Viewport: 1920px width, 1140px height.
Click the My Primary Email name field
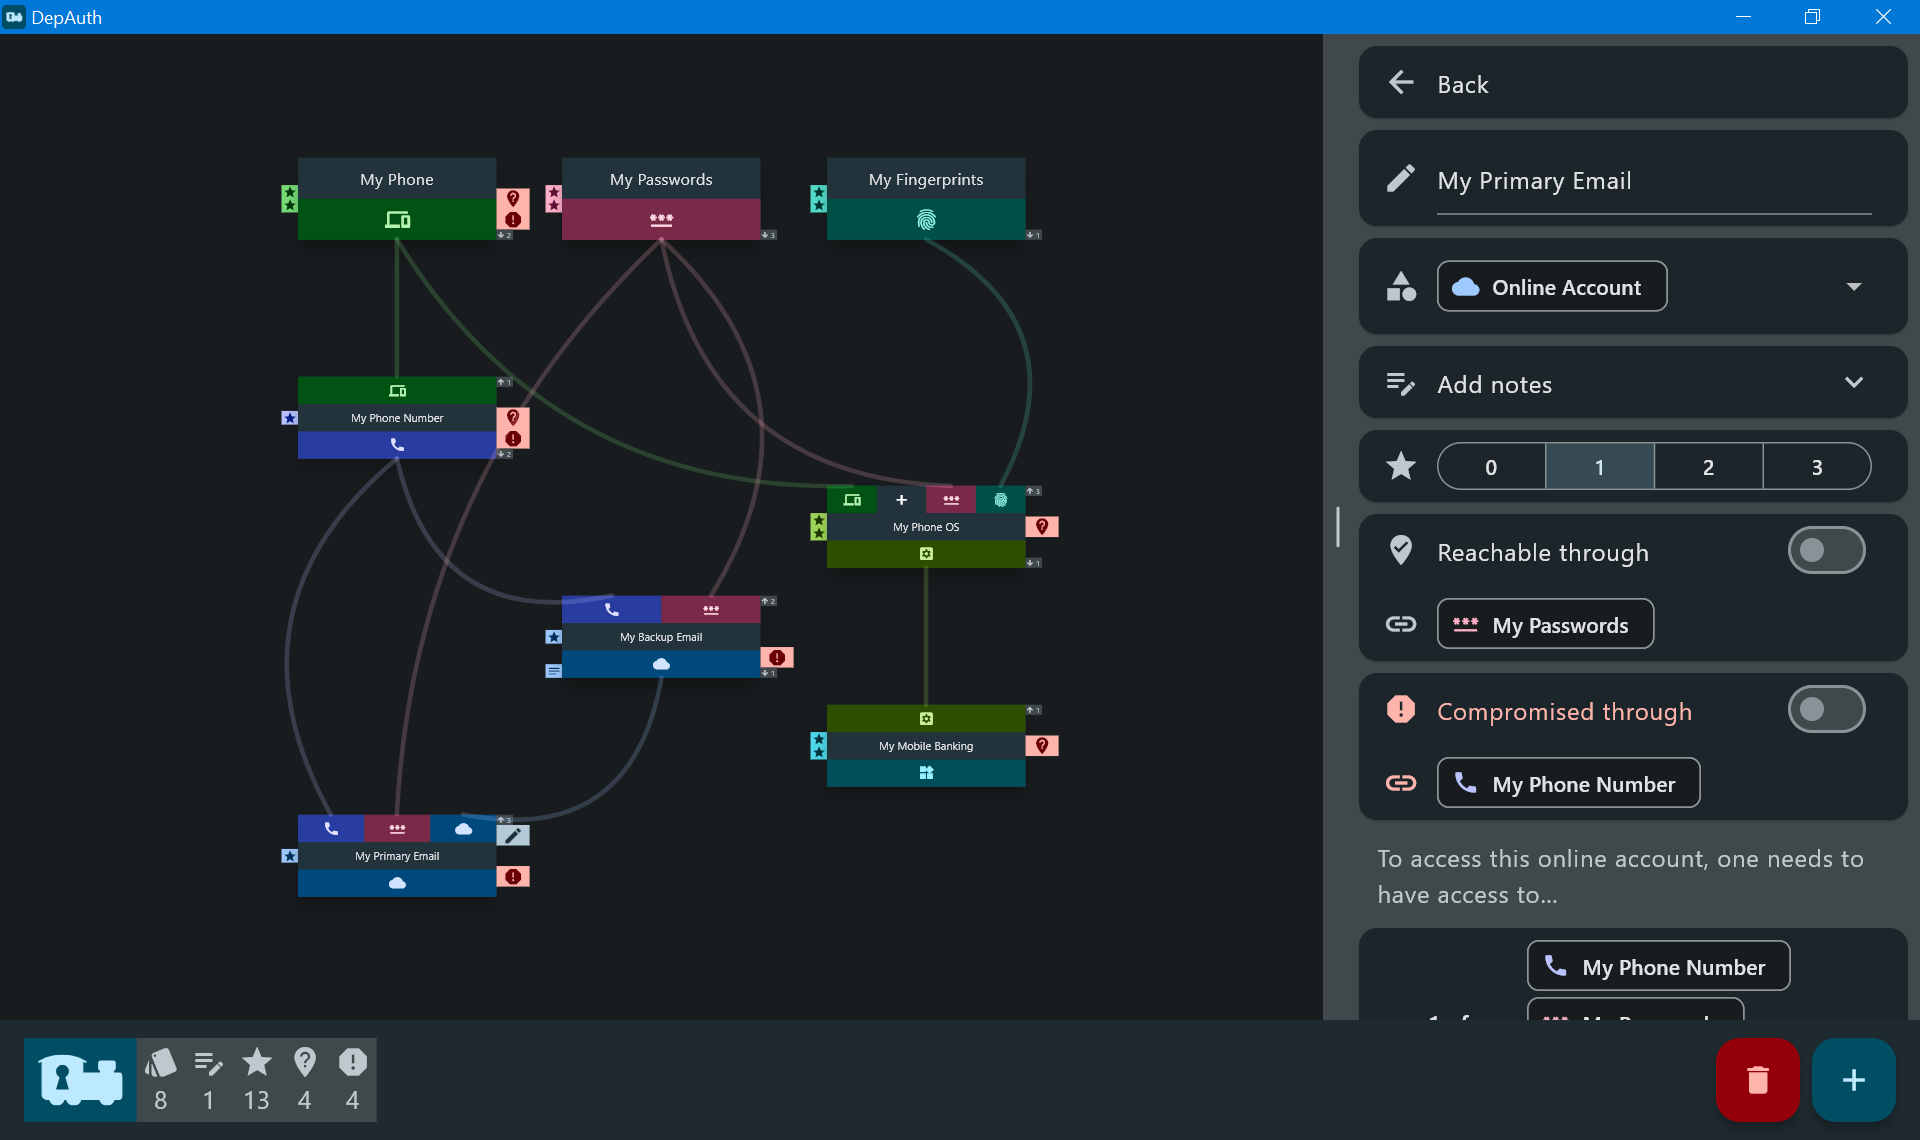coord(1652,181)
